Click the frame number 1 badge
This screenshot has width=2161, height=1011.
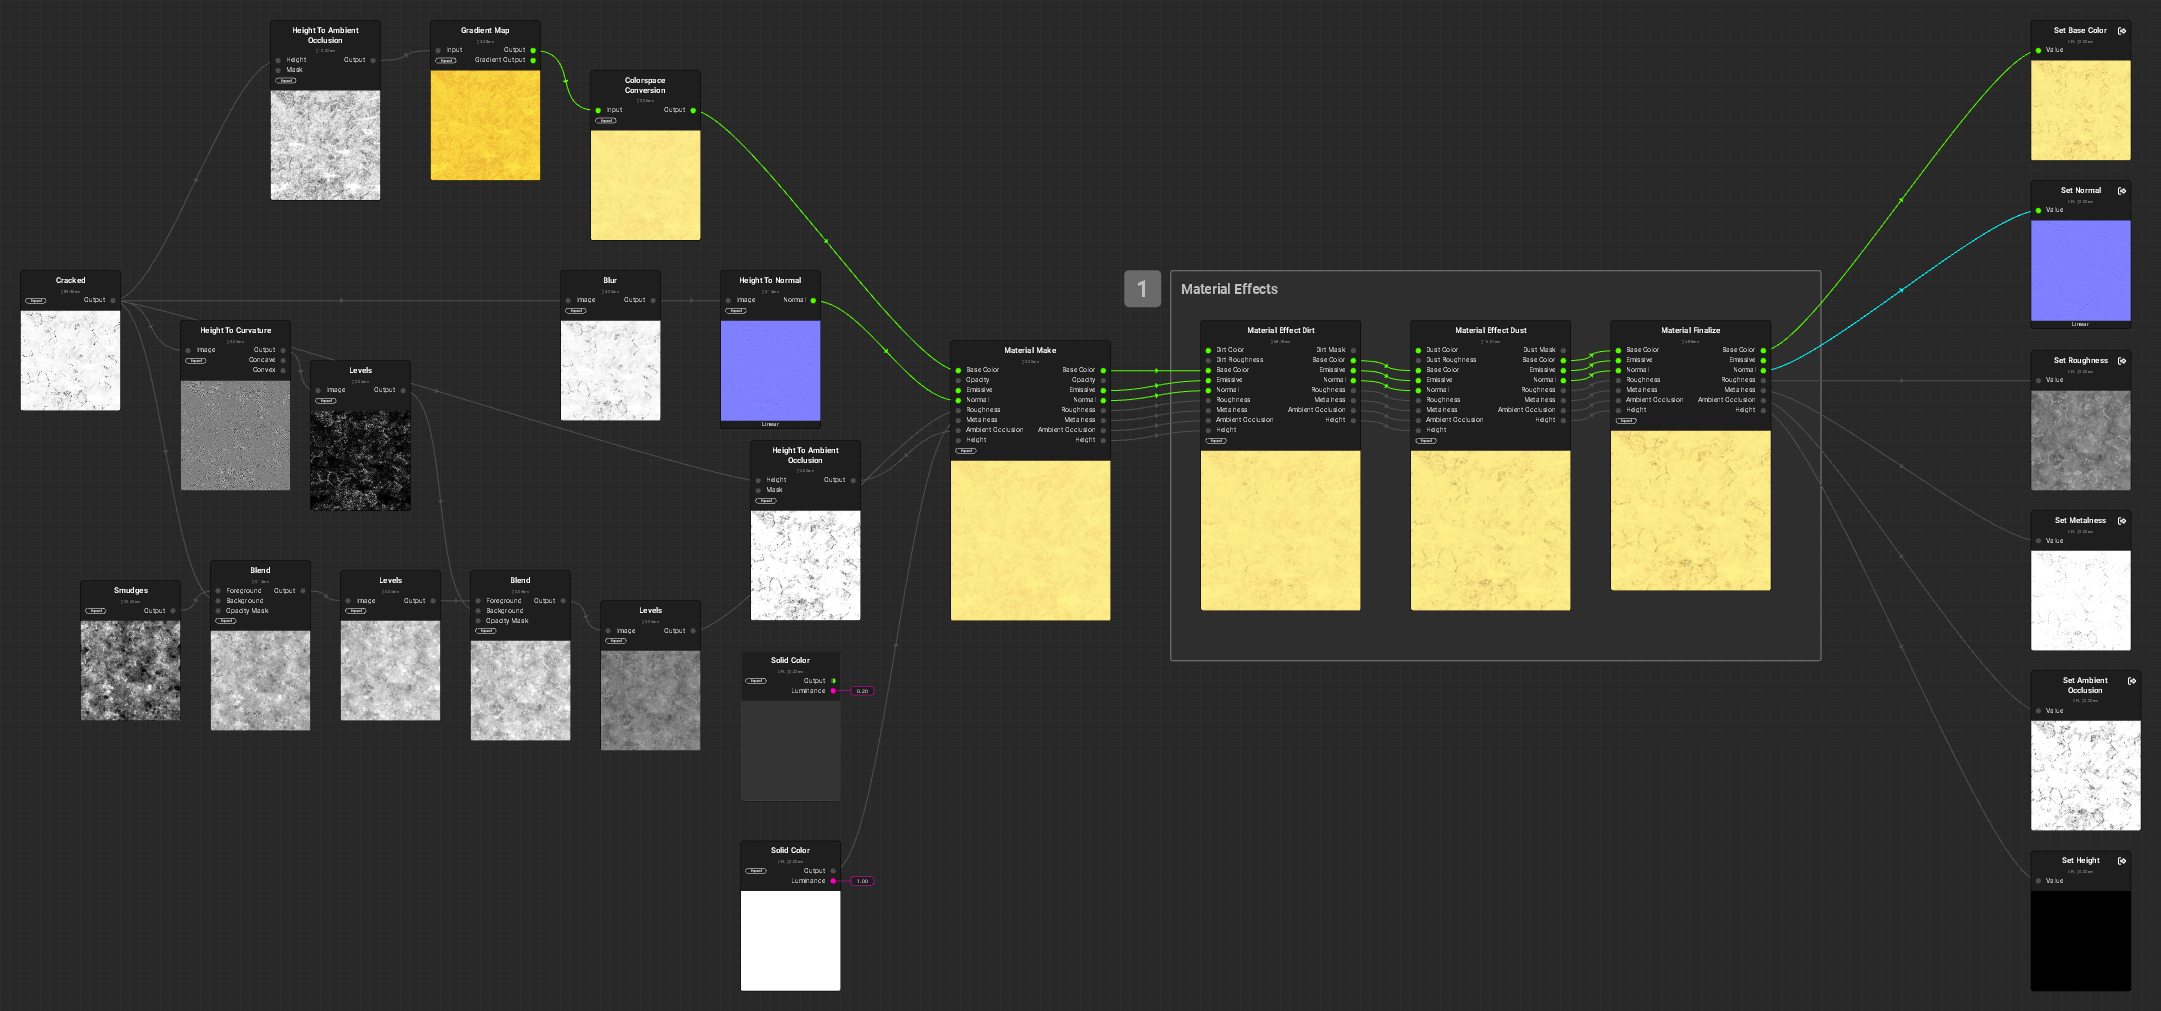point(1142,289)
